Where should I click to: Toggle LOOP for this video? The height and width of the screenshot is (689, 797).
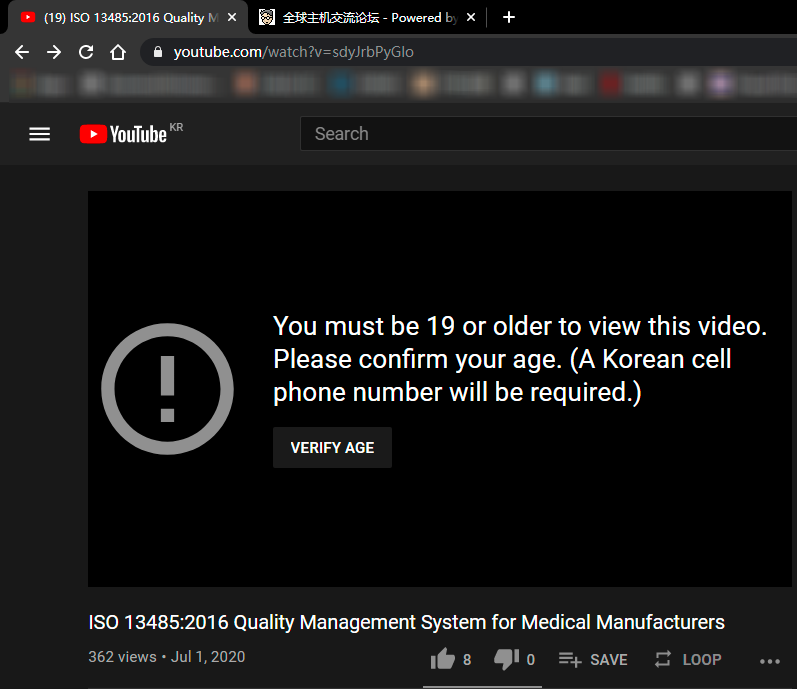click(x=688, y=660)
